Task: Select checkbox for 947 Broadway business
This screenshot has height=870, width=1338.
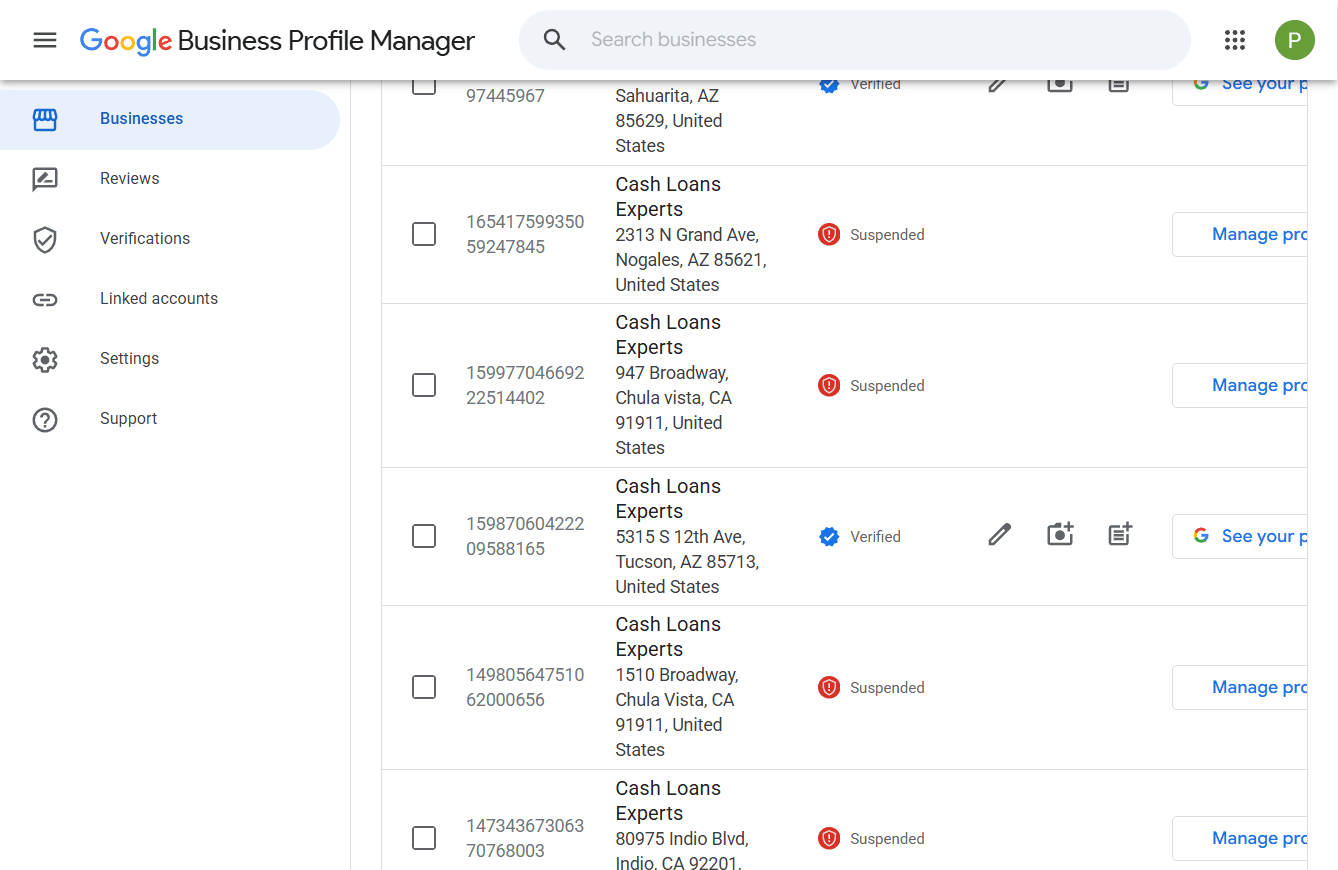Action: 424,385
